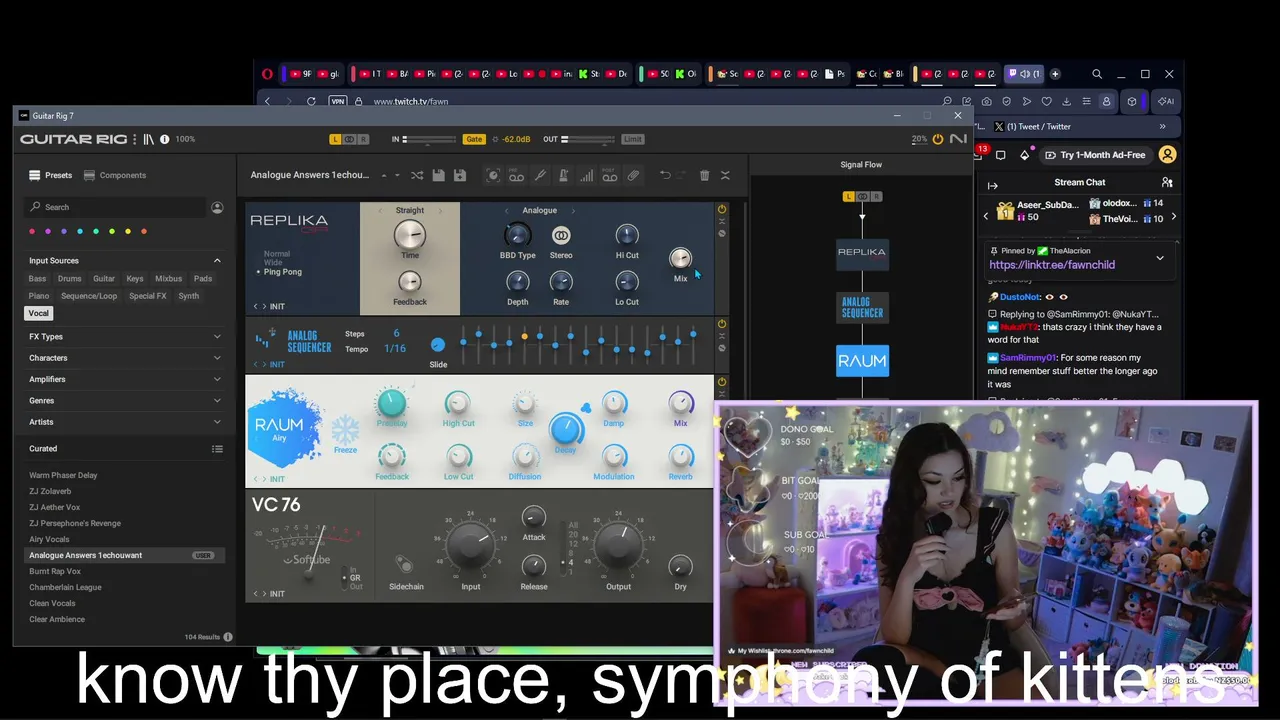Switch the Curated results list view
This screenshot has width=1280, height=720.
click(217, 449)
